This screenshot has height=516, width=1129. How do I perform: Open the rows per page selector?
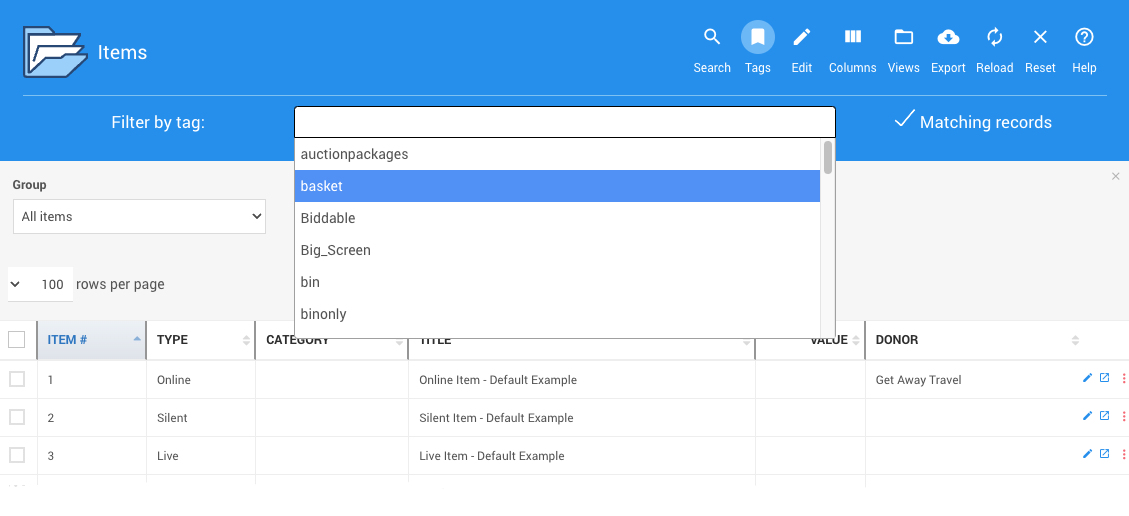point(40,285)
